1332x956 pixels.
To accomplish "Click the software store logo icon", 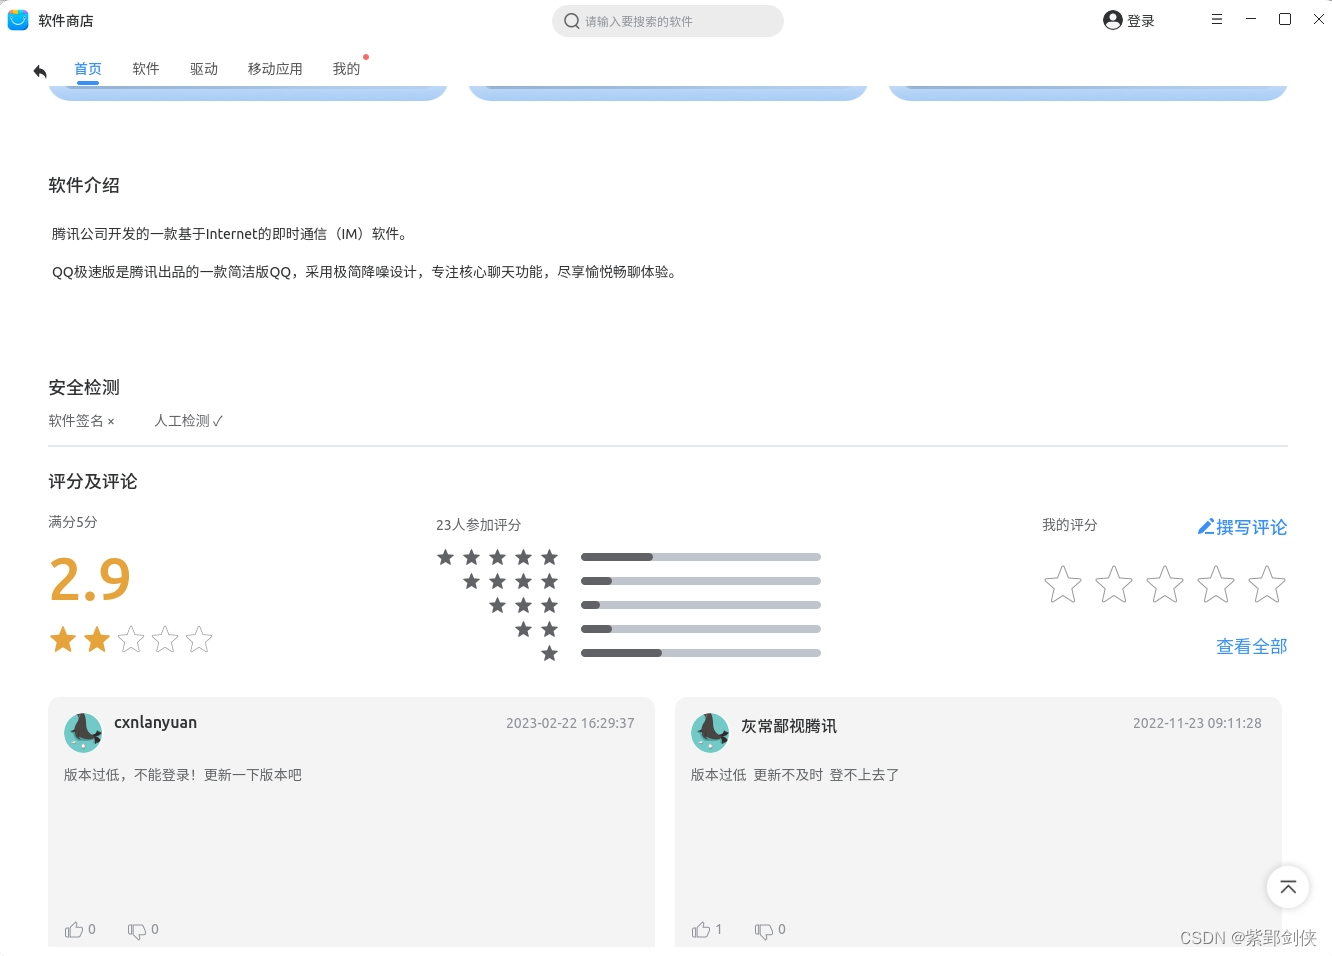I will pos(18,20).
